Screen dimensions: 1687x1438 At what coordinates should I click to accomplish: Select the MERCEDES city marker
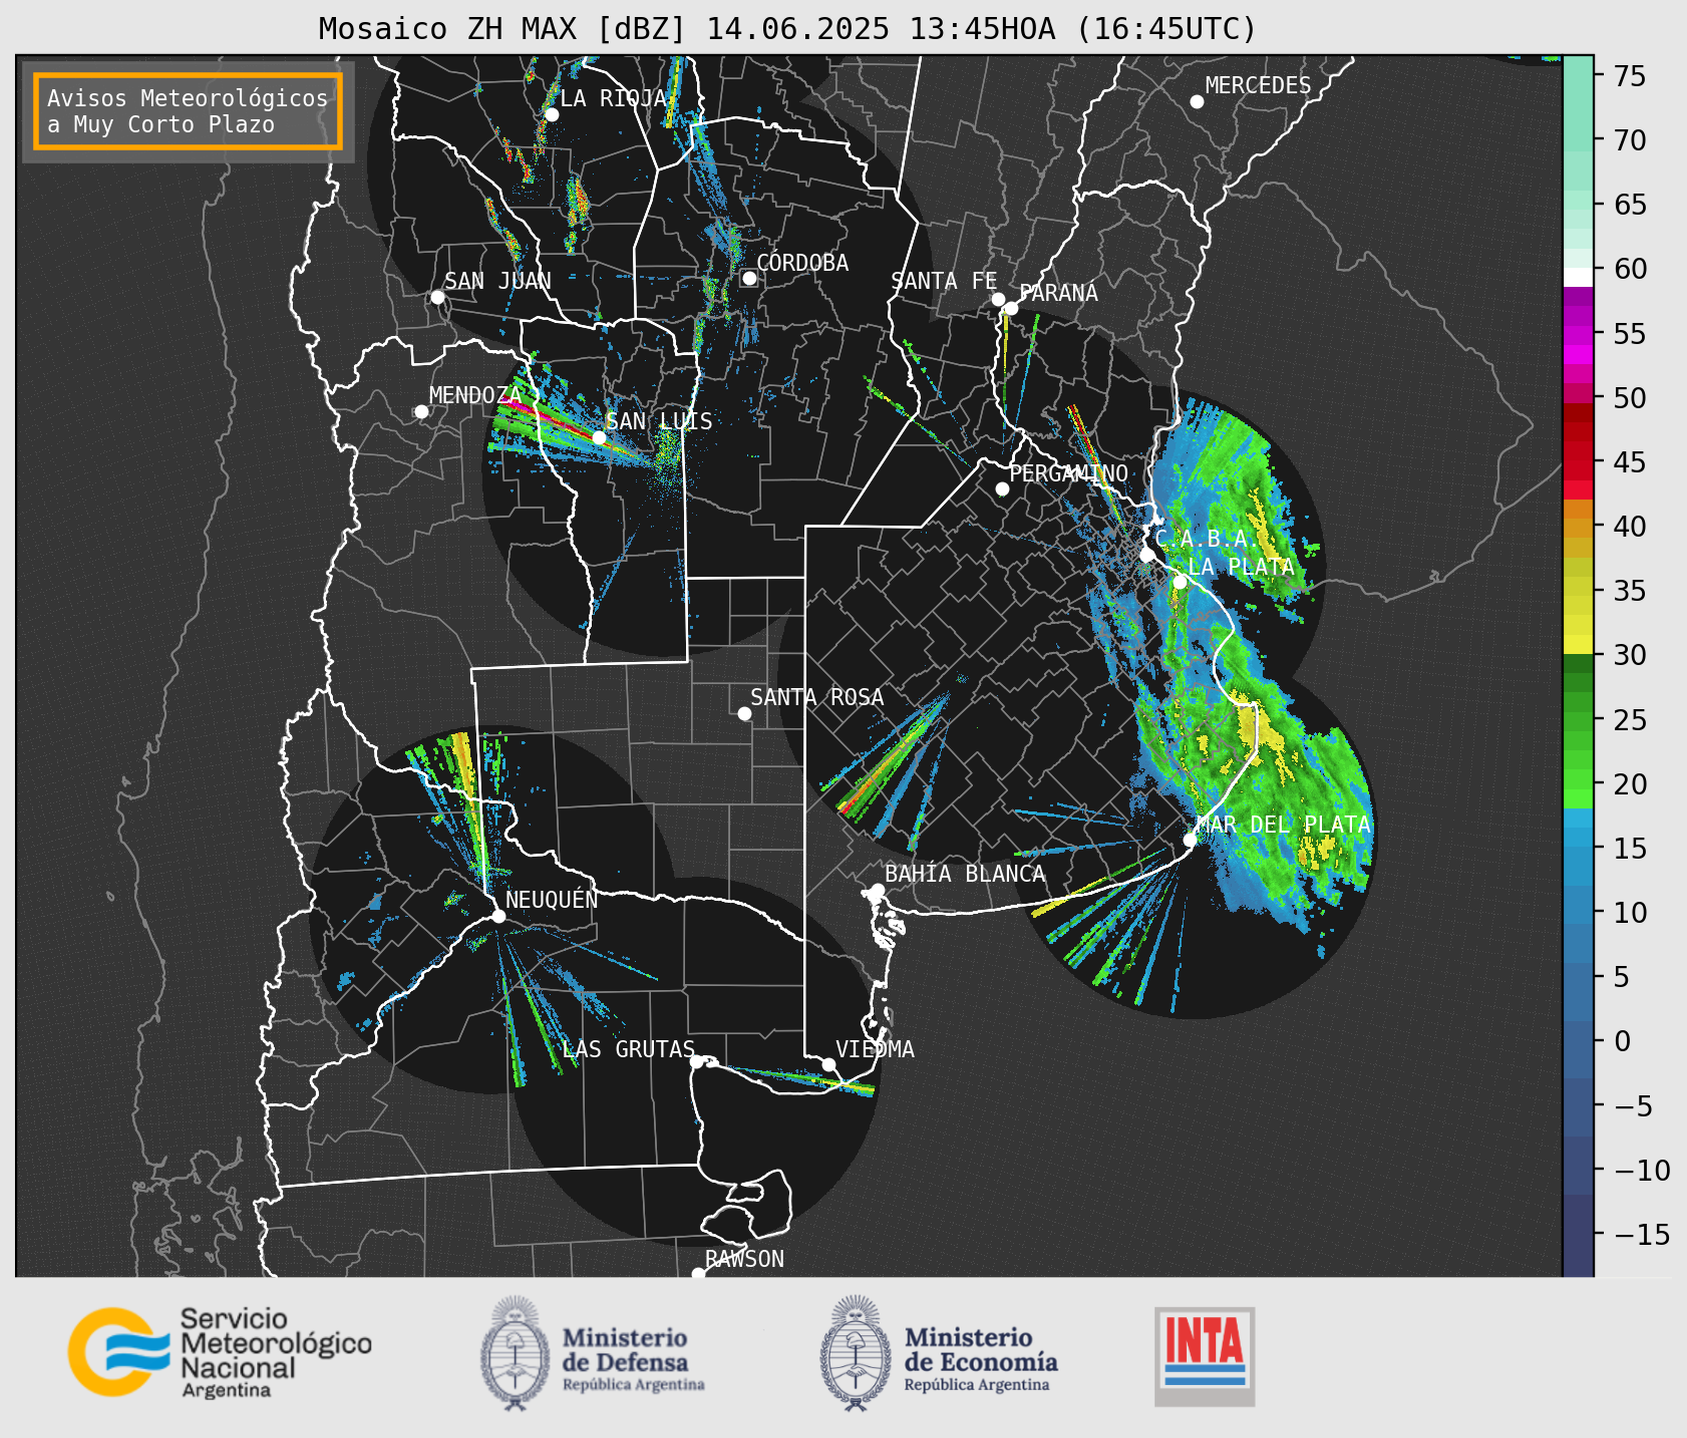1196,102
